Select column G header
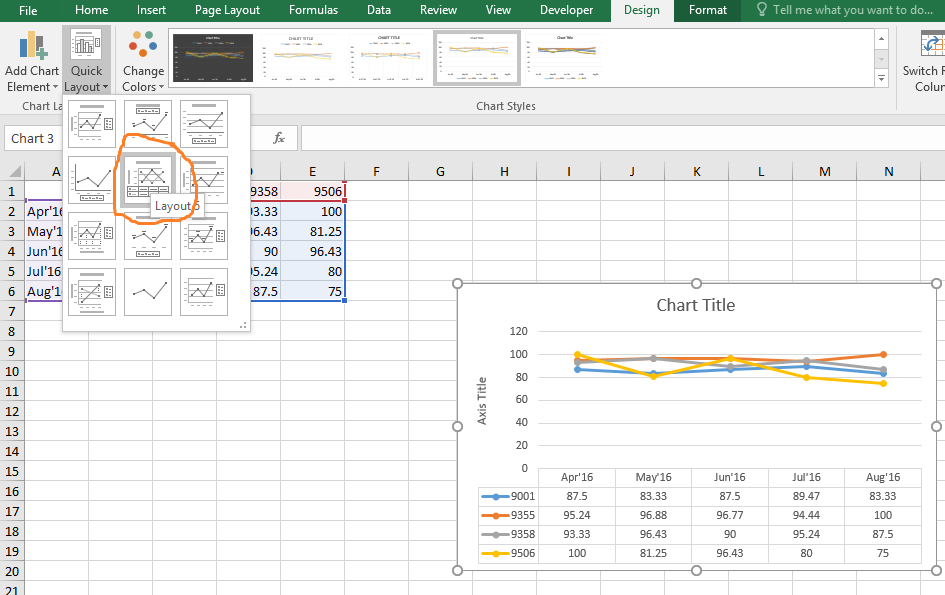This screenshot has height=595, width=945. [x=441, y=172]
